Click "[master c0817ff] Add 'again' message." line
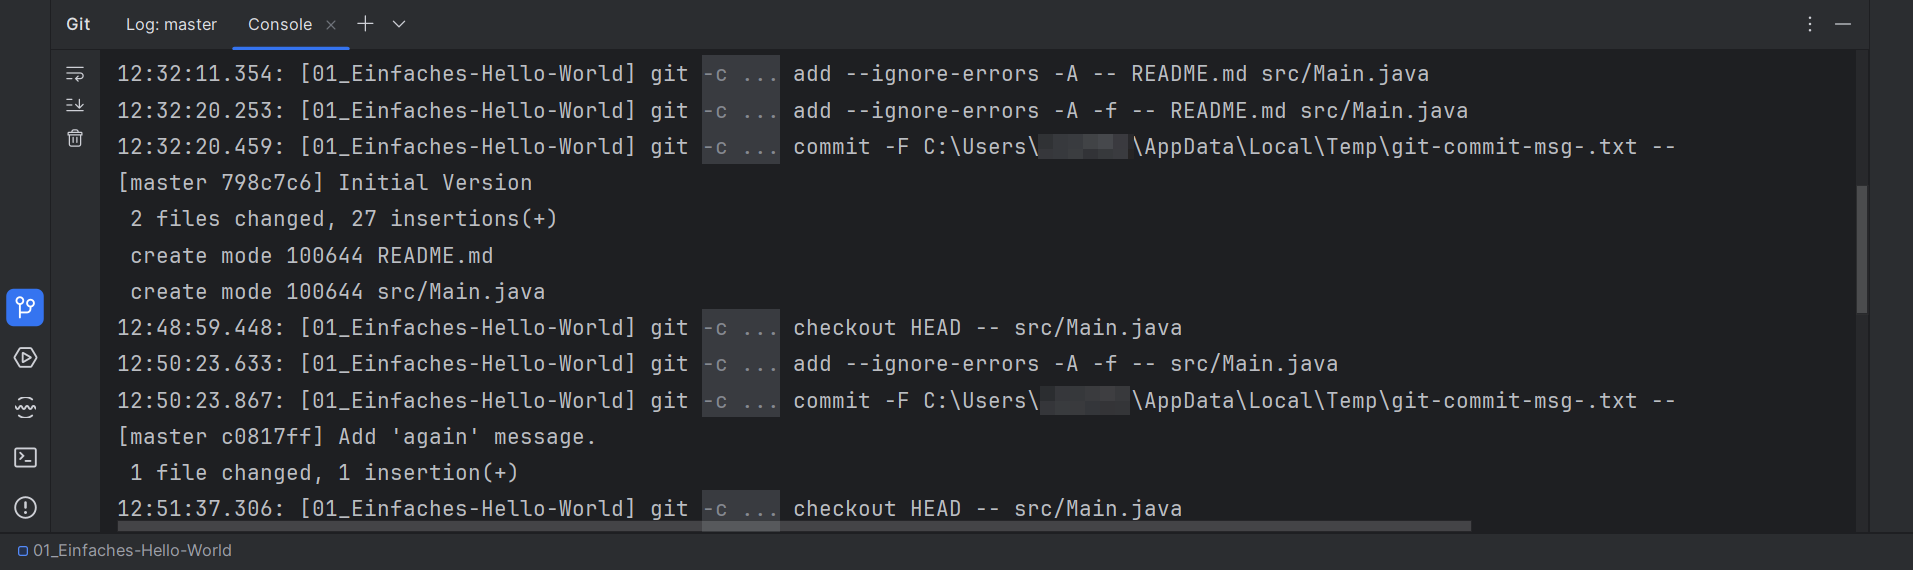The image size is (1913, 570). [x=357, y=437]
